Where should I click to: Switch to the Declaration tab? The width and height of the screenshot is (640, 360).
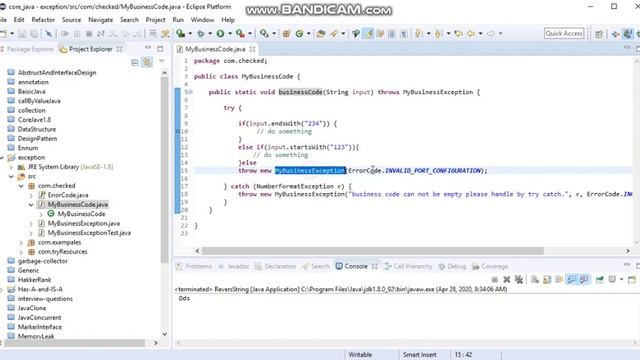tap(276, 266)
